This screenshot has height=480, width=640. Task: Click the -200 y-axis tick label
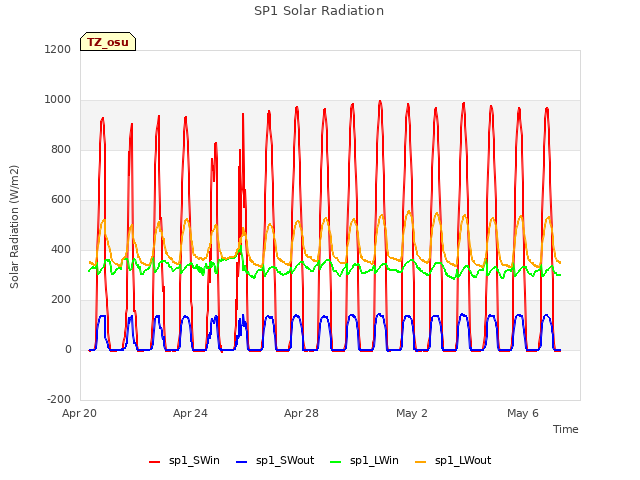pos(59,399)
